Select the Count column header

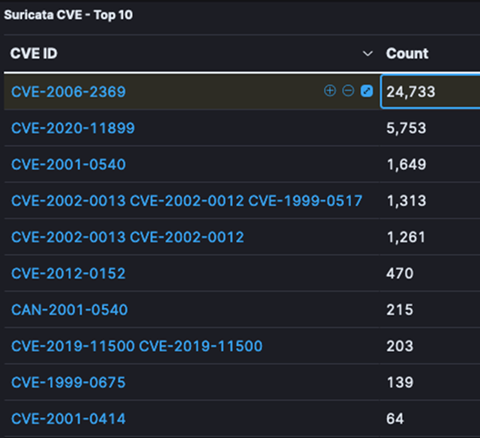[x=407, y=53]
